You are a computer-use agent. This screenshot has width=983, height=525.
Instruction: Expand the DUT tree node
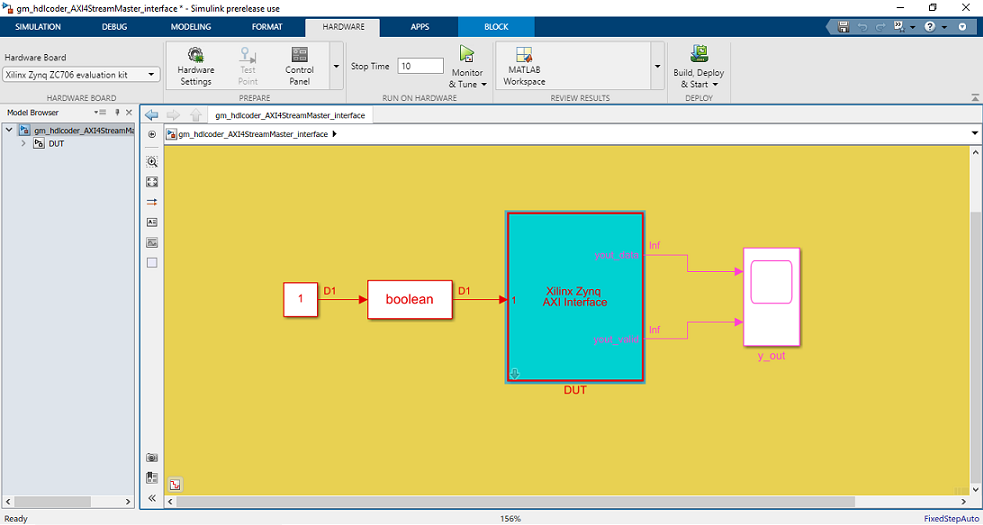[x=23, y=144]
